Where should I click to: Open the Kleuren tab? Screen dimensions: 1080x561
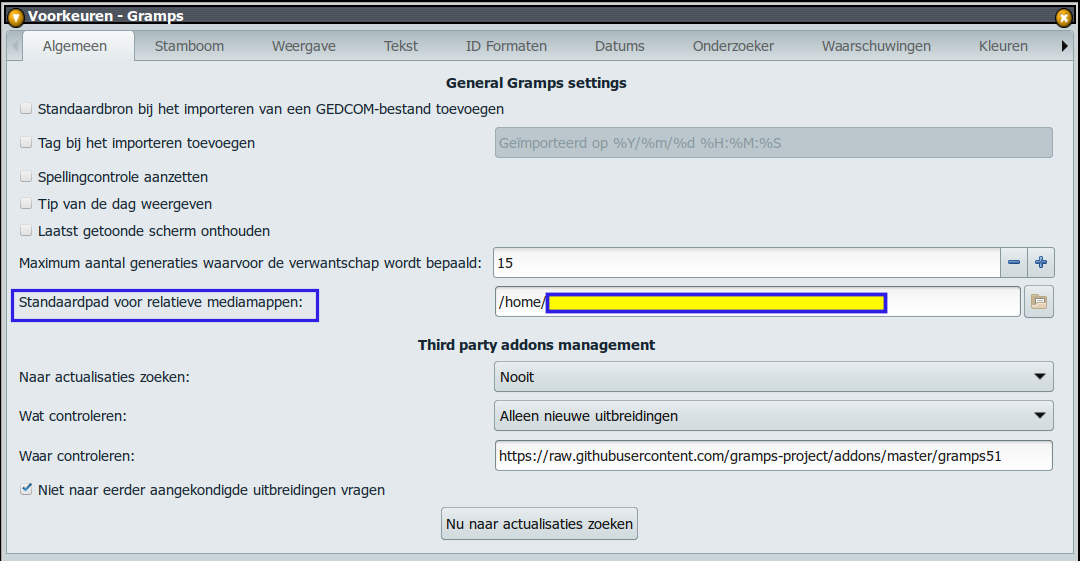click(1004, 46)
